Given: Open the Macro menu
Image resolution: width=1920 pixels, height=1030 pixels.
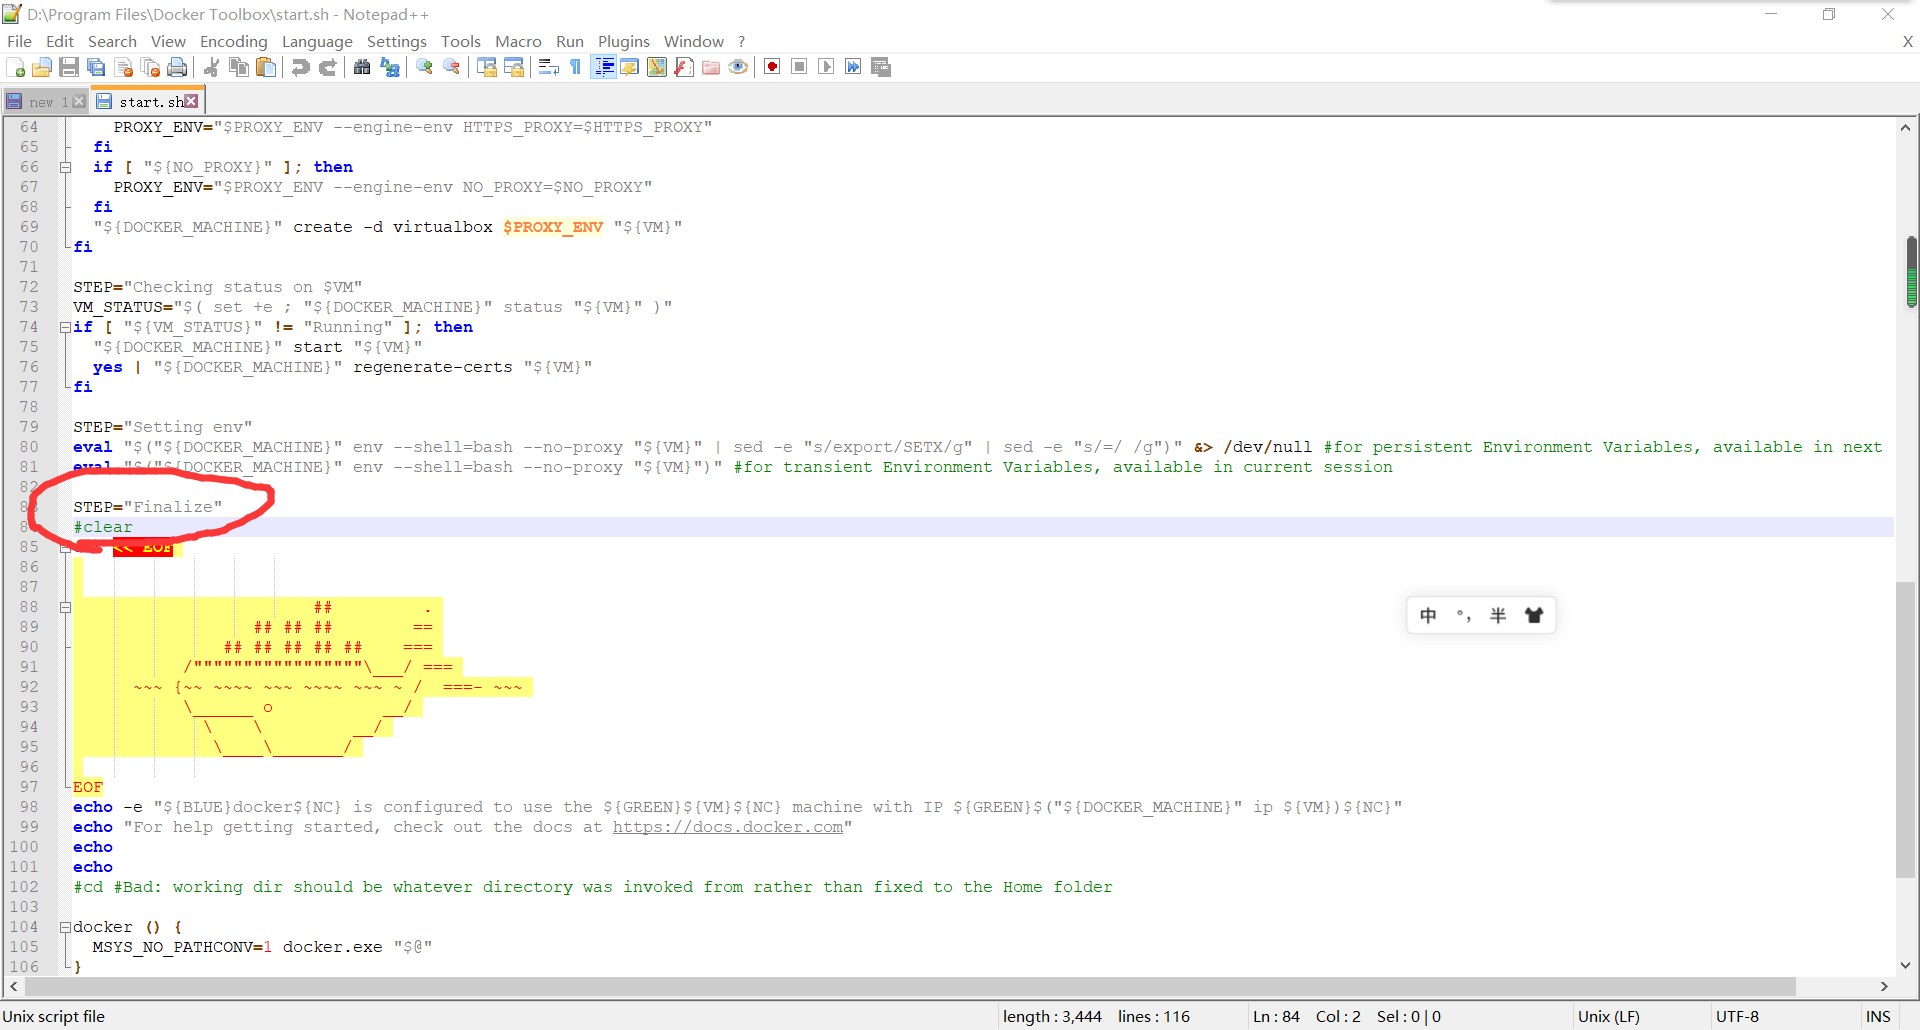Looking at the screenshot, I should click(518, 41).
